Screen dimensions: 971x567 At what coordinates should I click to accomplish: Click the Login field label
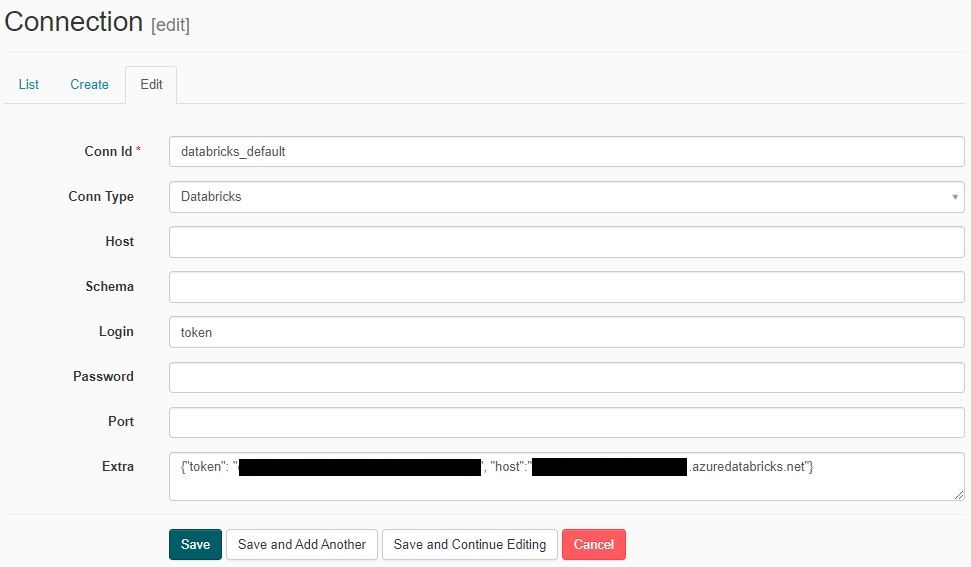point(116,332)
